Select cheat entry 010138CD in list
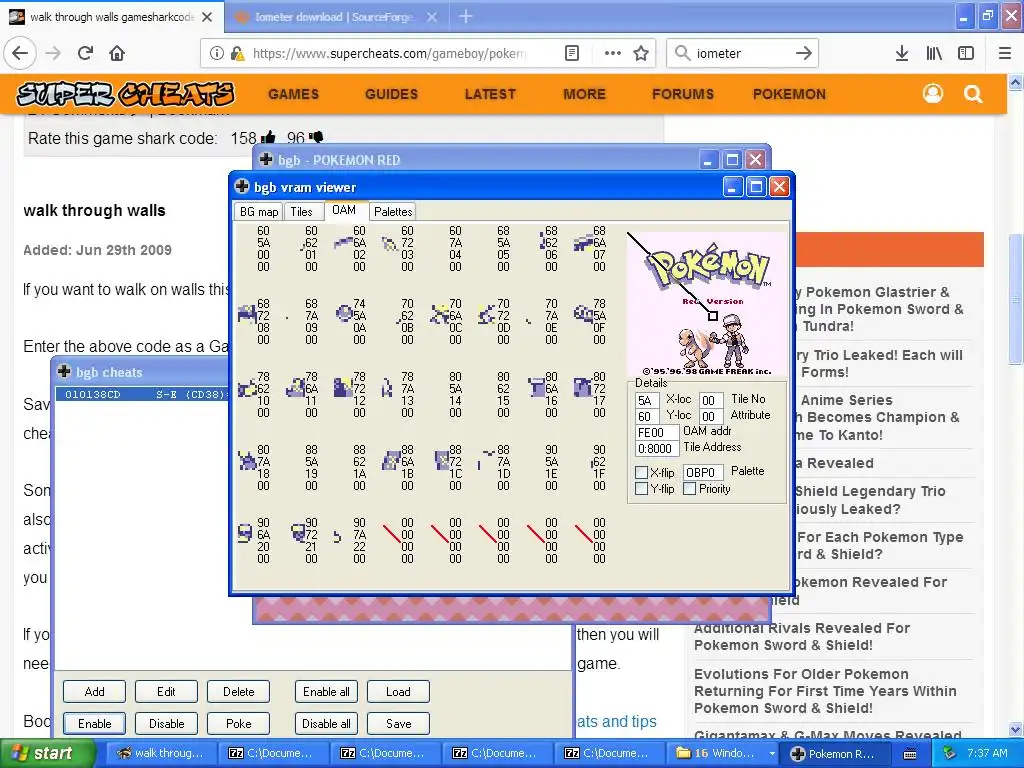Image resolution: width=1024 pixels, height=768 pixels. point(142,394)
